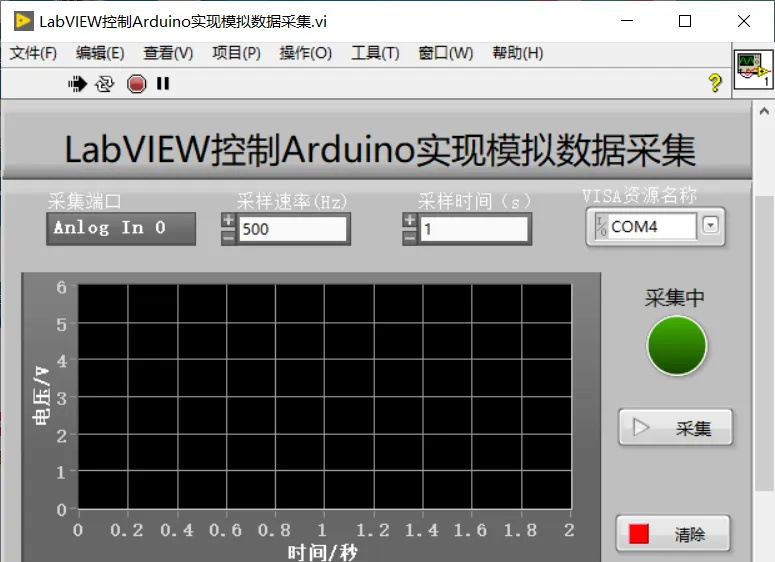Click the X-axis tick value 0.8
This screenshot has height=562, width=775.
tap(274, 530)
